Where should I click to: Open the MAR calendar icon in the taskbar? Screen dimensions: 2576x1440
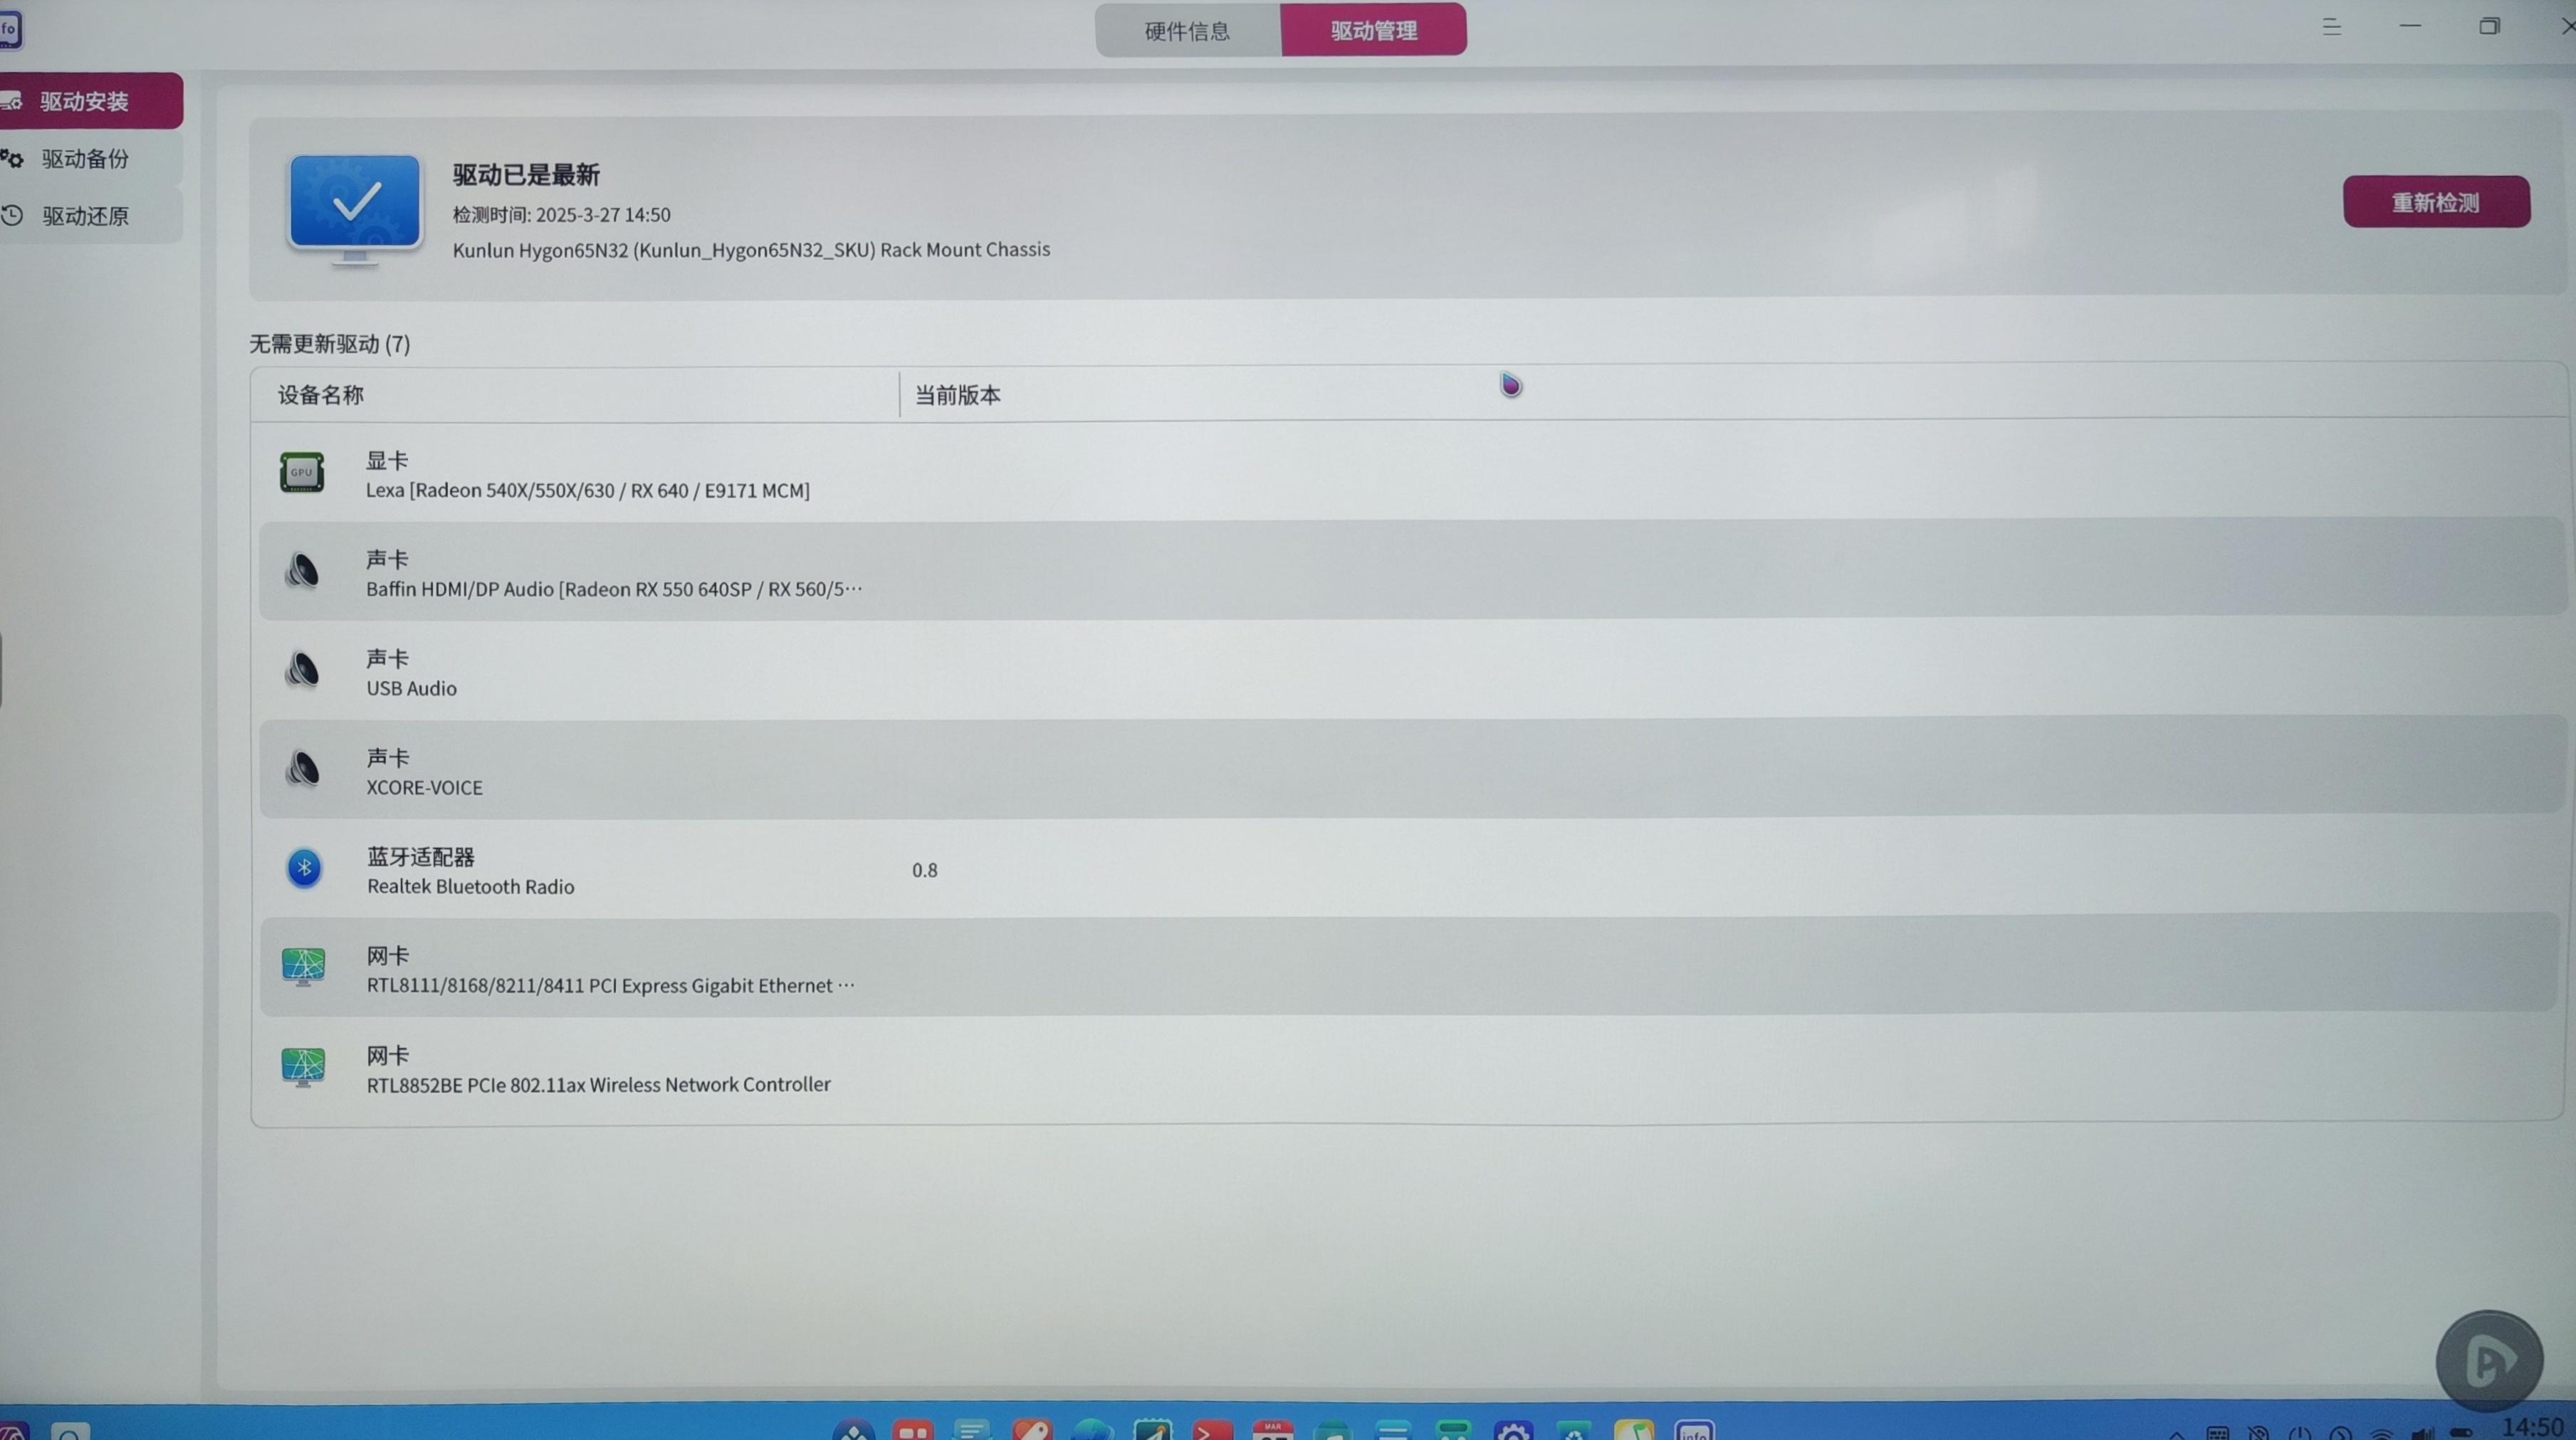pos(1272,1431)
